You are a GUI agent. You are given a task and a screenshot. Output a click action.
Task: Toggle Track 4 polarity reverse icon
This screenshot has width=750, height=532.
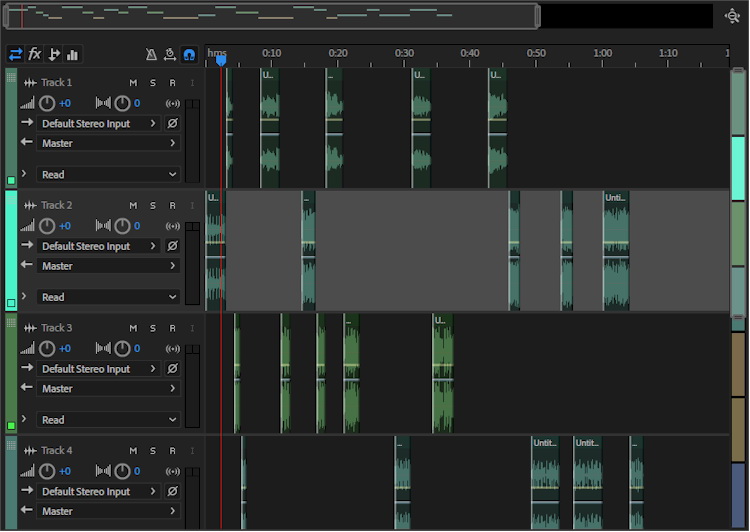[172, 491]
